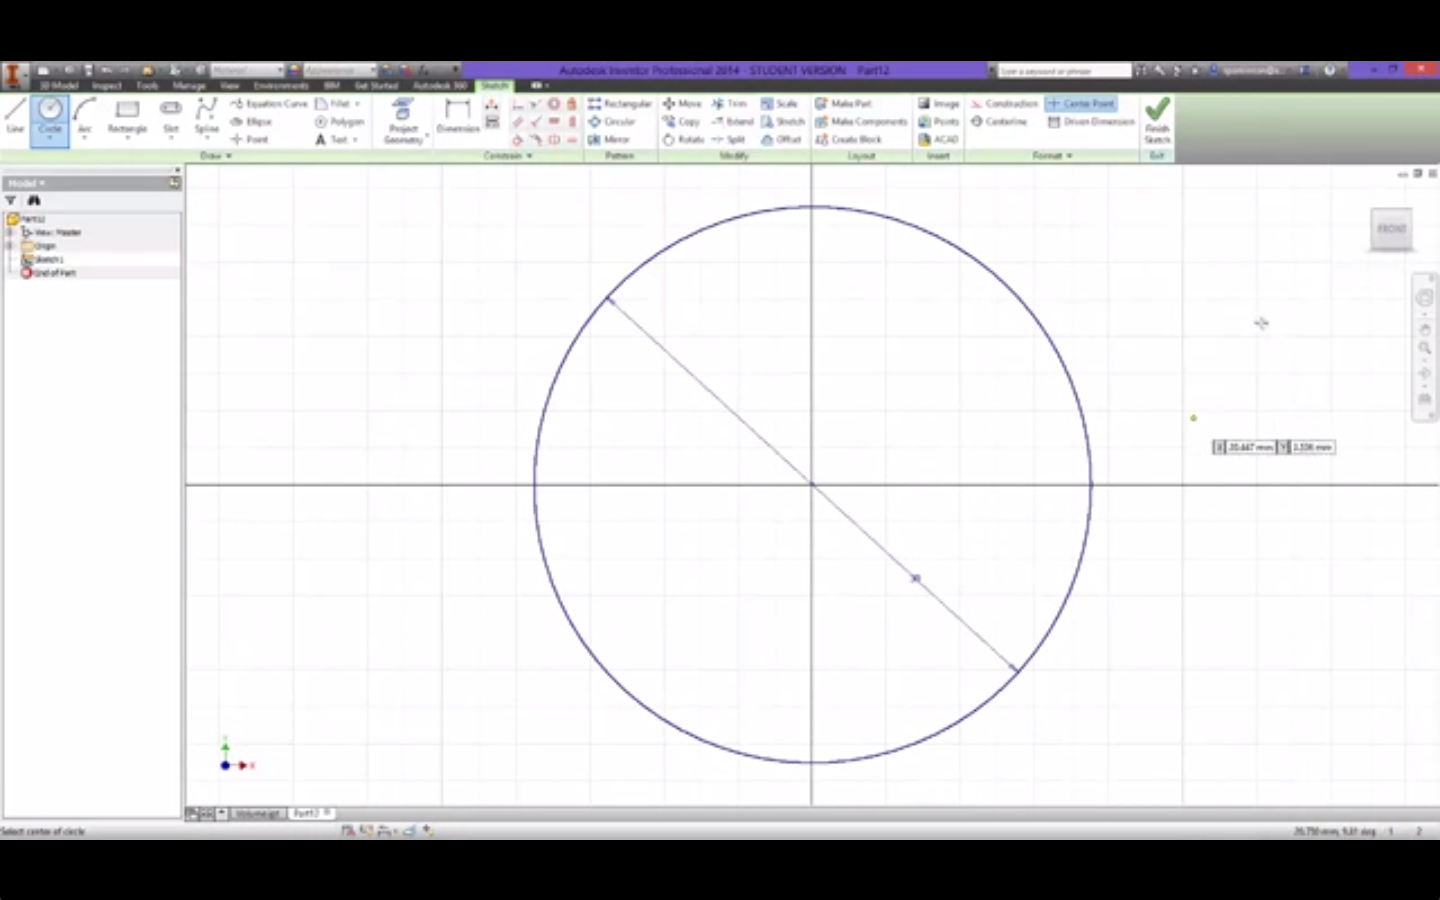
Task: Toggle Driven Dimension format
Action: pyautogui.click(x=1091, y=122)
